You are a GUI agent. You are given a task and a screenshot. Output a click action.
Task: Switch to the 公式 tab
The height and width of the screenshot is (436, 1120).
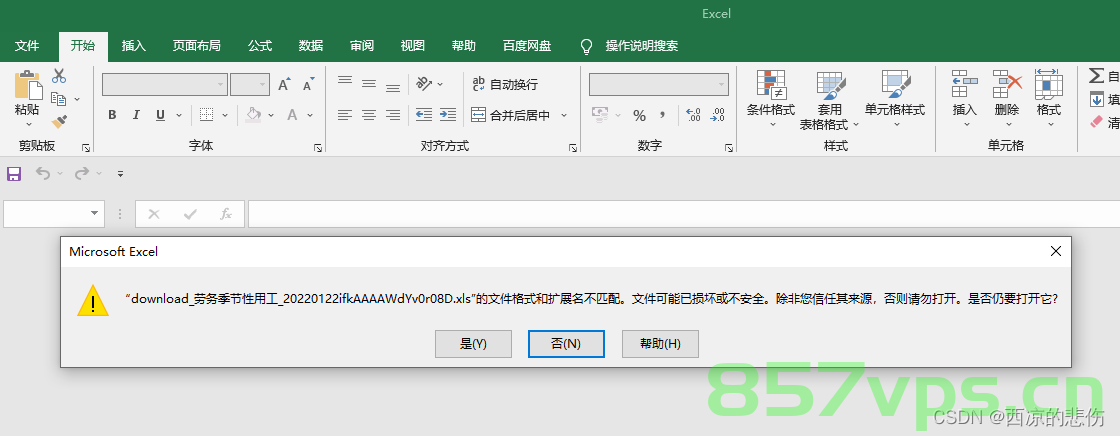point(260,46)
